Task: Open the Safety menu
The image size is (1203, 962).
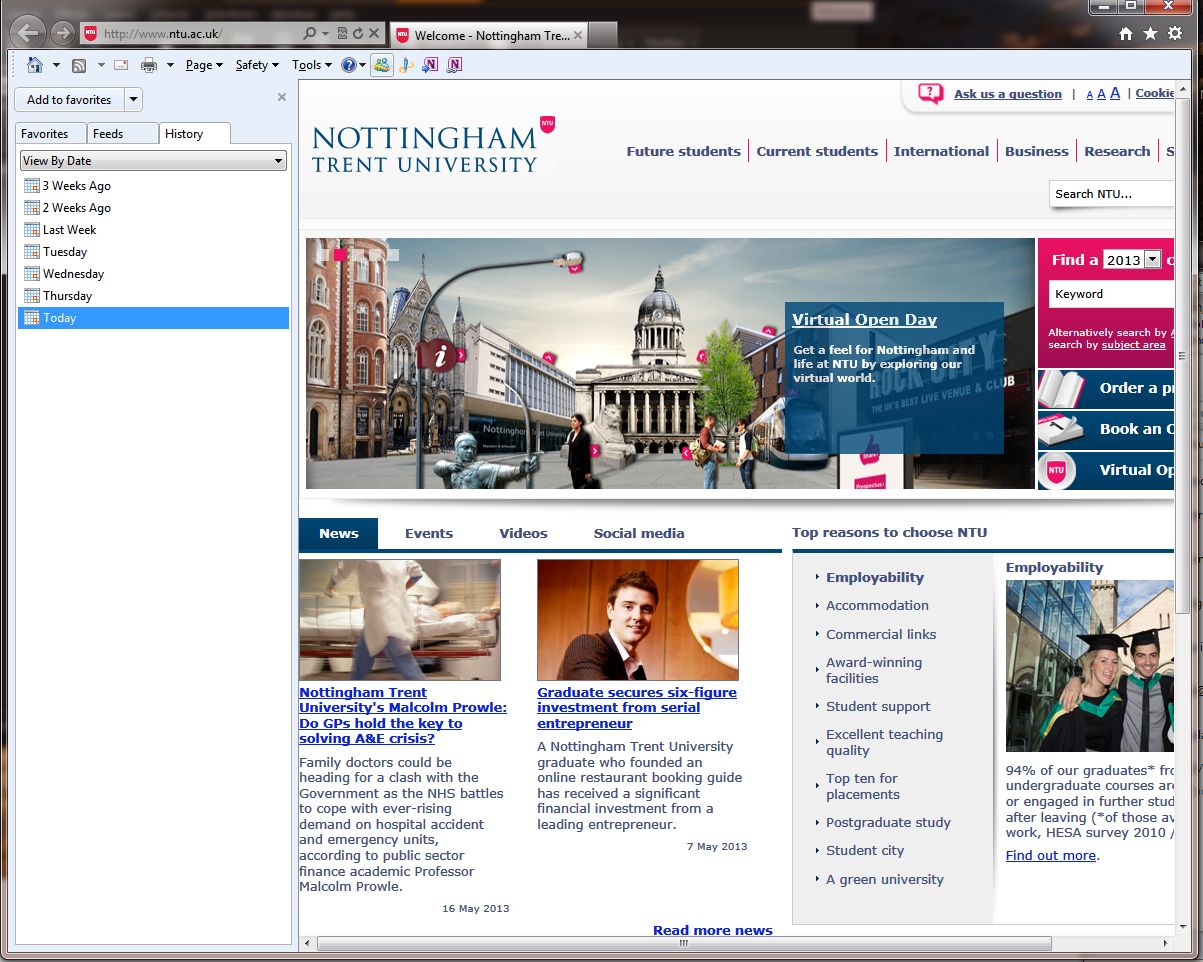Action: tap(257, 65)
